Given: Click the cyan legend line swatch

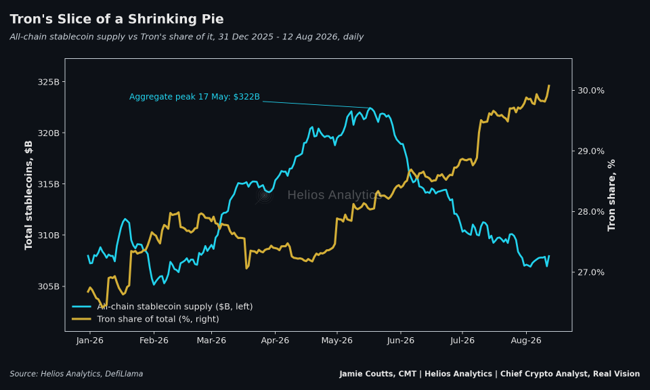Looking at the screenshot, I should pos(81,307).
